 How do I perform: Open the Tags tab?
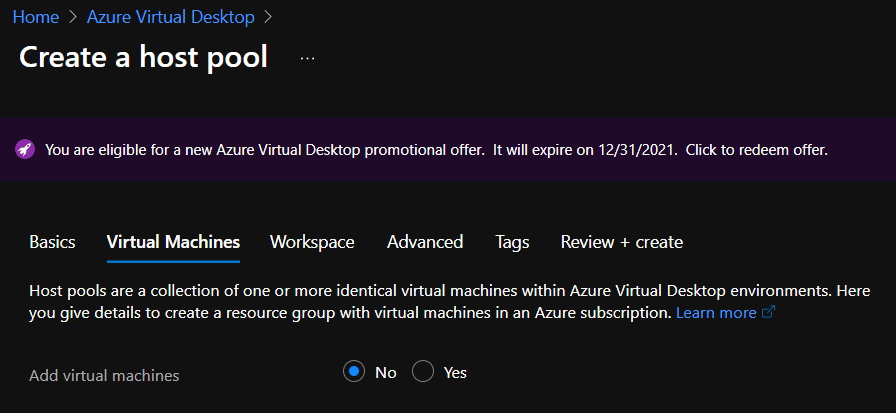click(513, 242)
